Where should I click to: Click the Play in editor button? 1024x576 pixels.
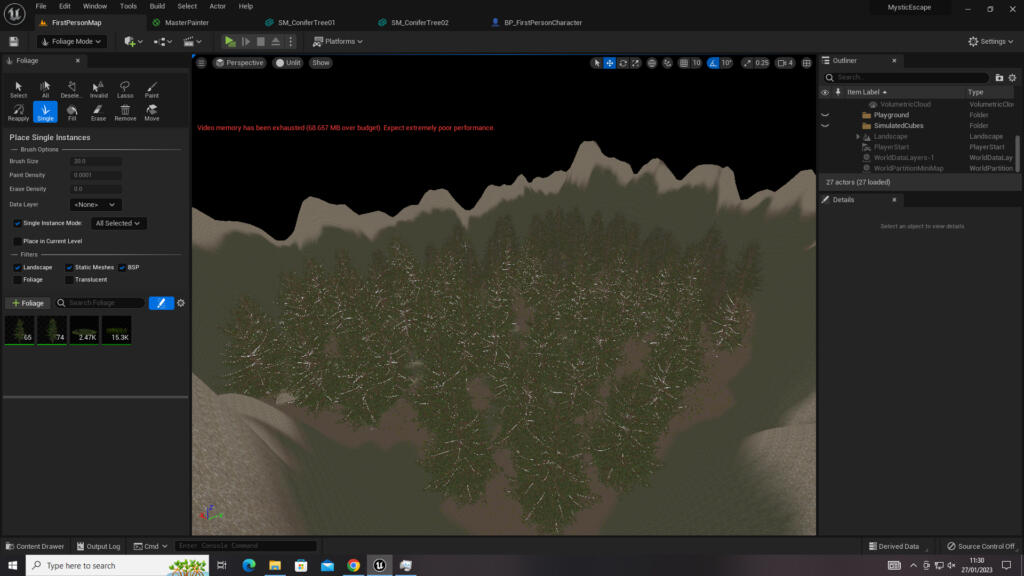coord(230,41)
